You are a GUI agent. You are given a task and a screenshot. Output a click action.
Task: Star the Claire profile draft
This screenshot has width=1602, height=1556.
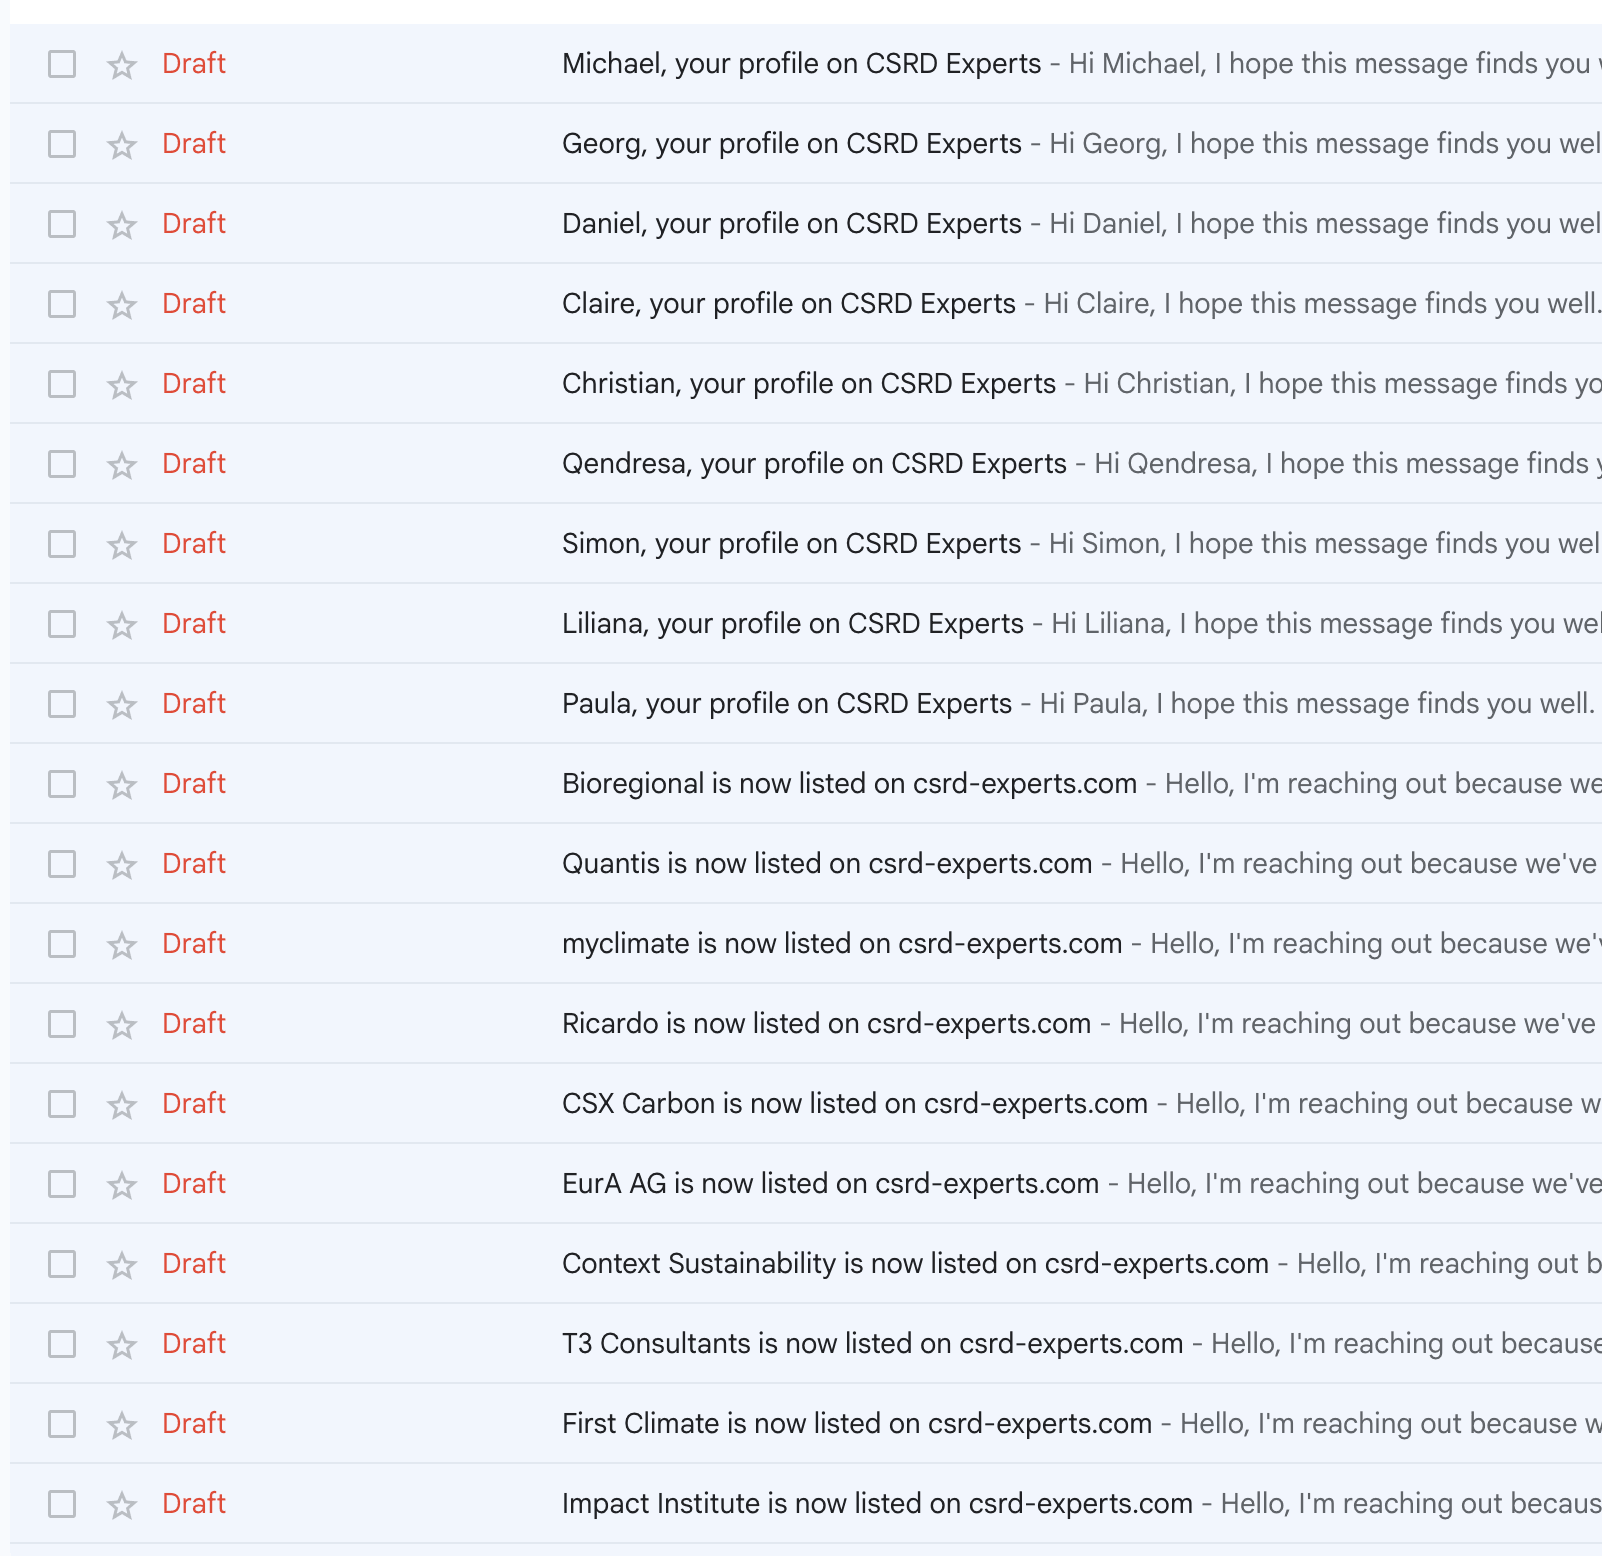point(122,305)
